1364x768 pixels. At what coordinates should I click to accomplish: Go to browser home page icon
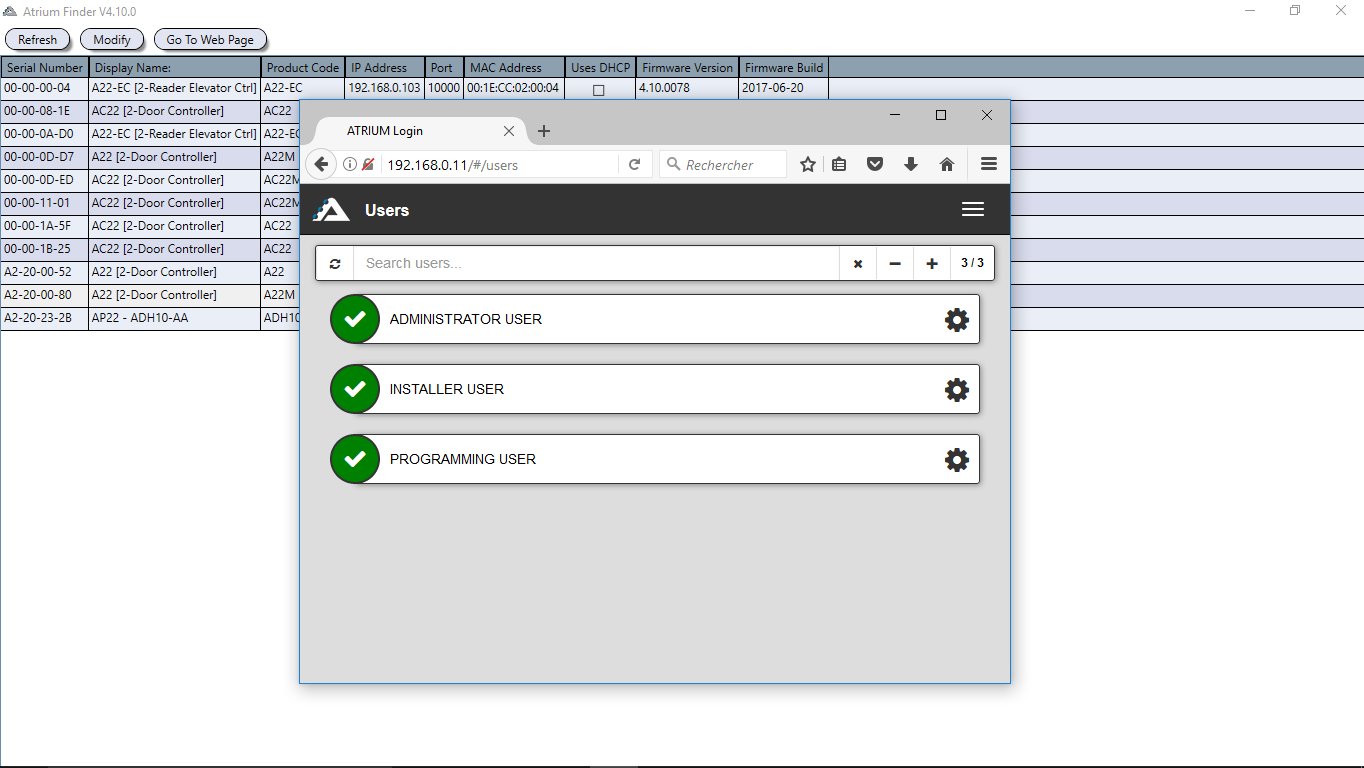pyautogui.click(x=947, y=165)
